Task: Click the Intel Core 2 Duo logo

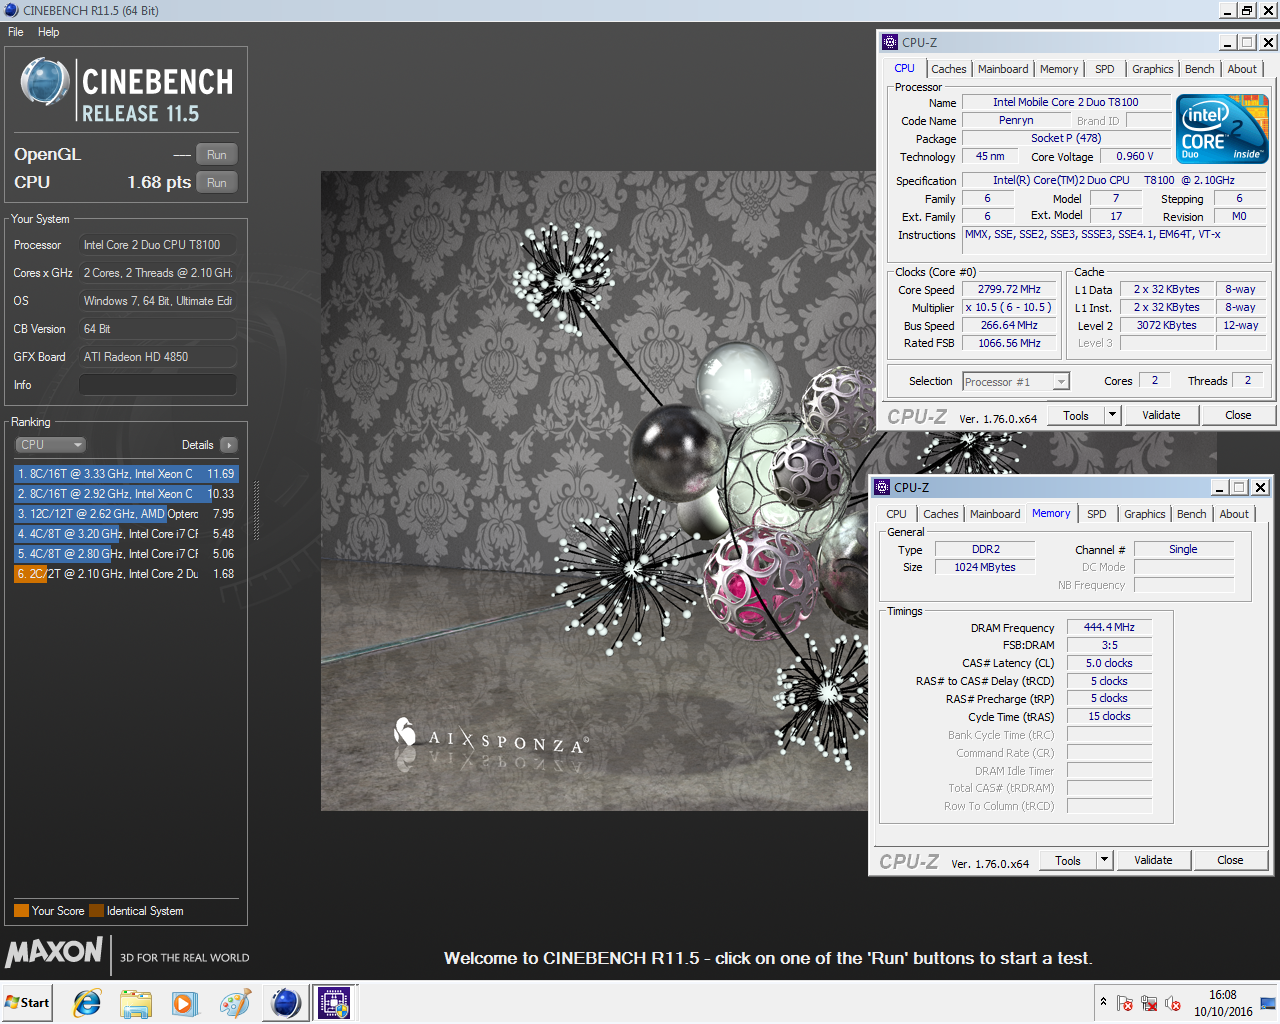Action: 1222,129
